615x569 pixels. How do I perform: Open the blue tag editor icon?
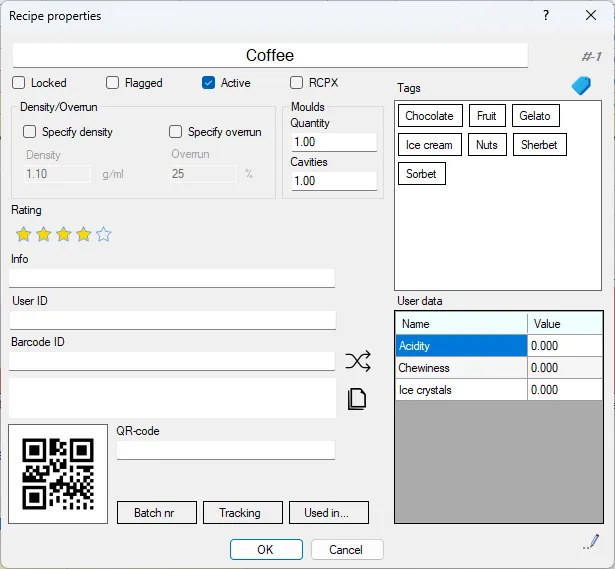[x=581, y=85]
